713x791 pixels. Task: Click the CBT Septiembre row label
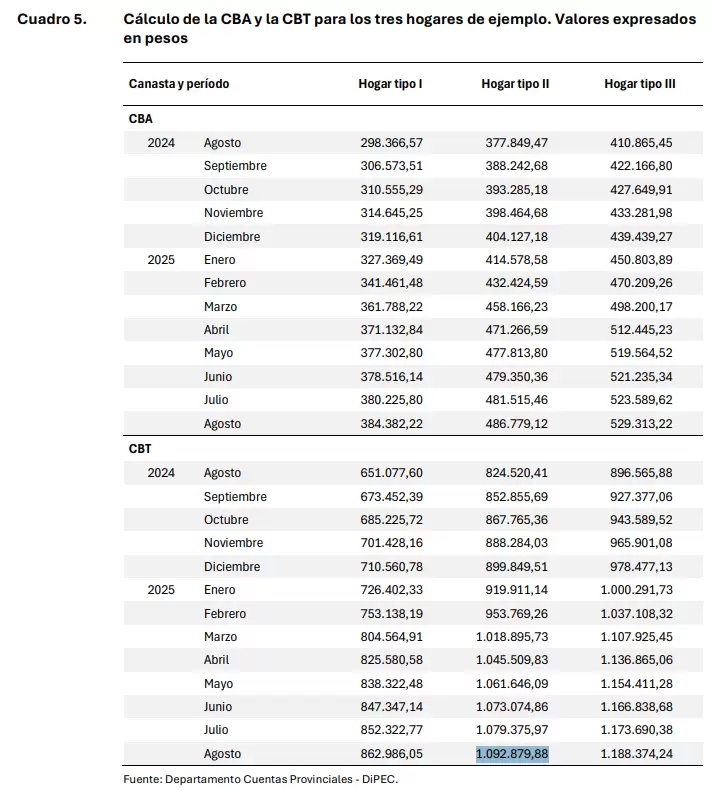click(235, 497)
